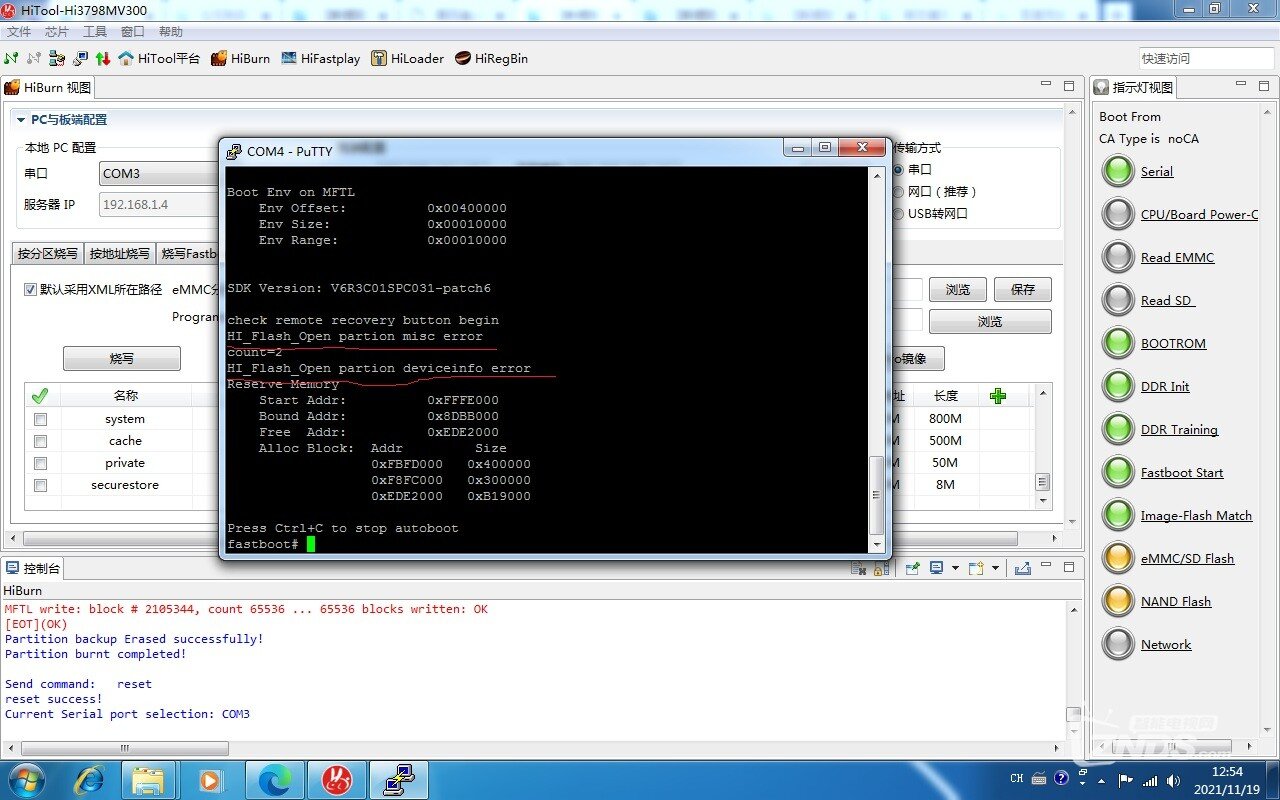
Task: Click the 服务器 IP input field
Action: pos(158,204)
